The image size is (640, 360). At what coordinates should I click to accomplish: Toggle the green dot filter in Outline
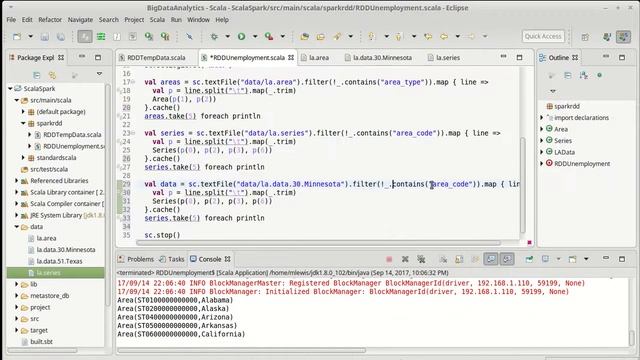[599, 76]
